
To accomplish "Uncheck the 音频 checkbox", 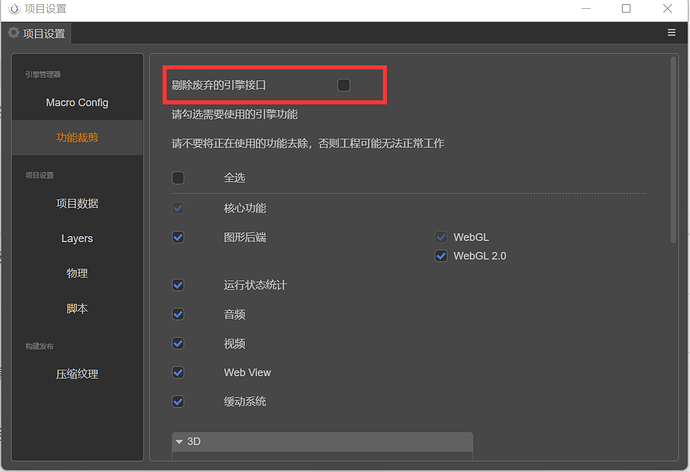I will (178, 314).
